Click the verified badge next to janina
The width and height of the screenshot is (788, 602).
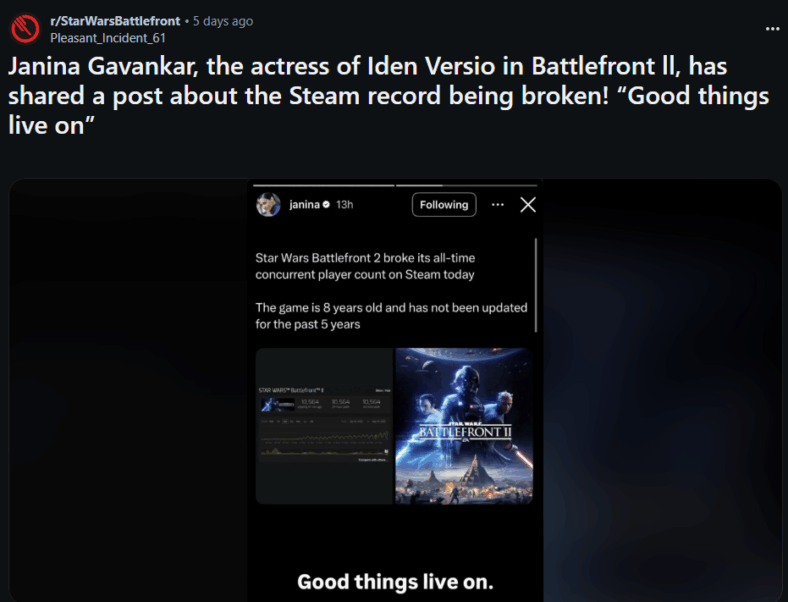pyautogui.click(x=326, y=205)
